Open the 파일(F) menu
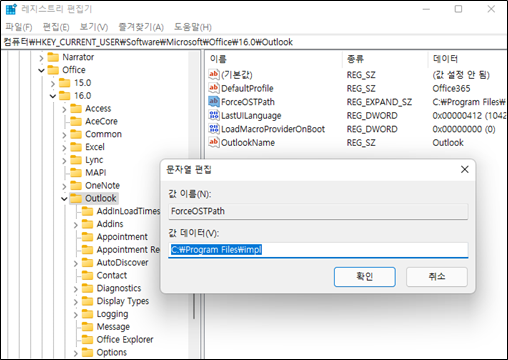 point(19,27)
